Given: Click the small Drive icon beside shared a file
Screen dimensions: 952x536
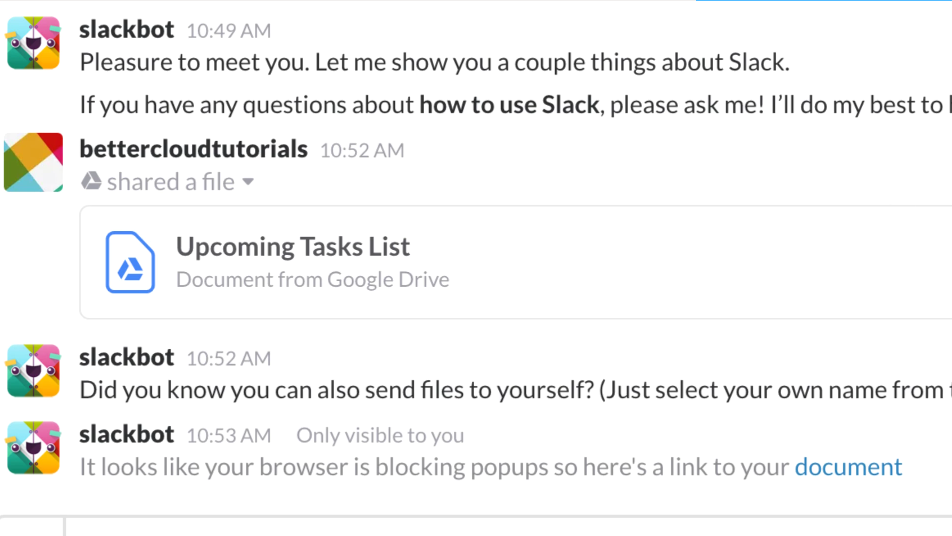Looking at the screenshot, I should click(91, 181).
